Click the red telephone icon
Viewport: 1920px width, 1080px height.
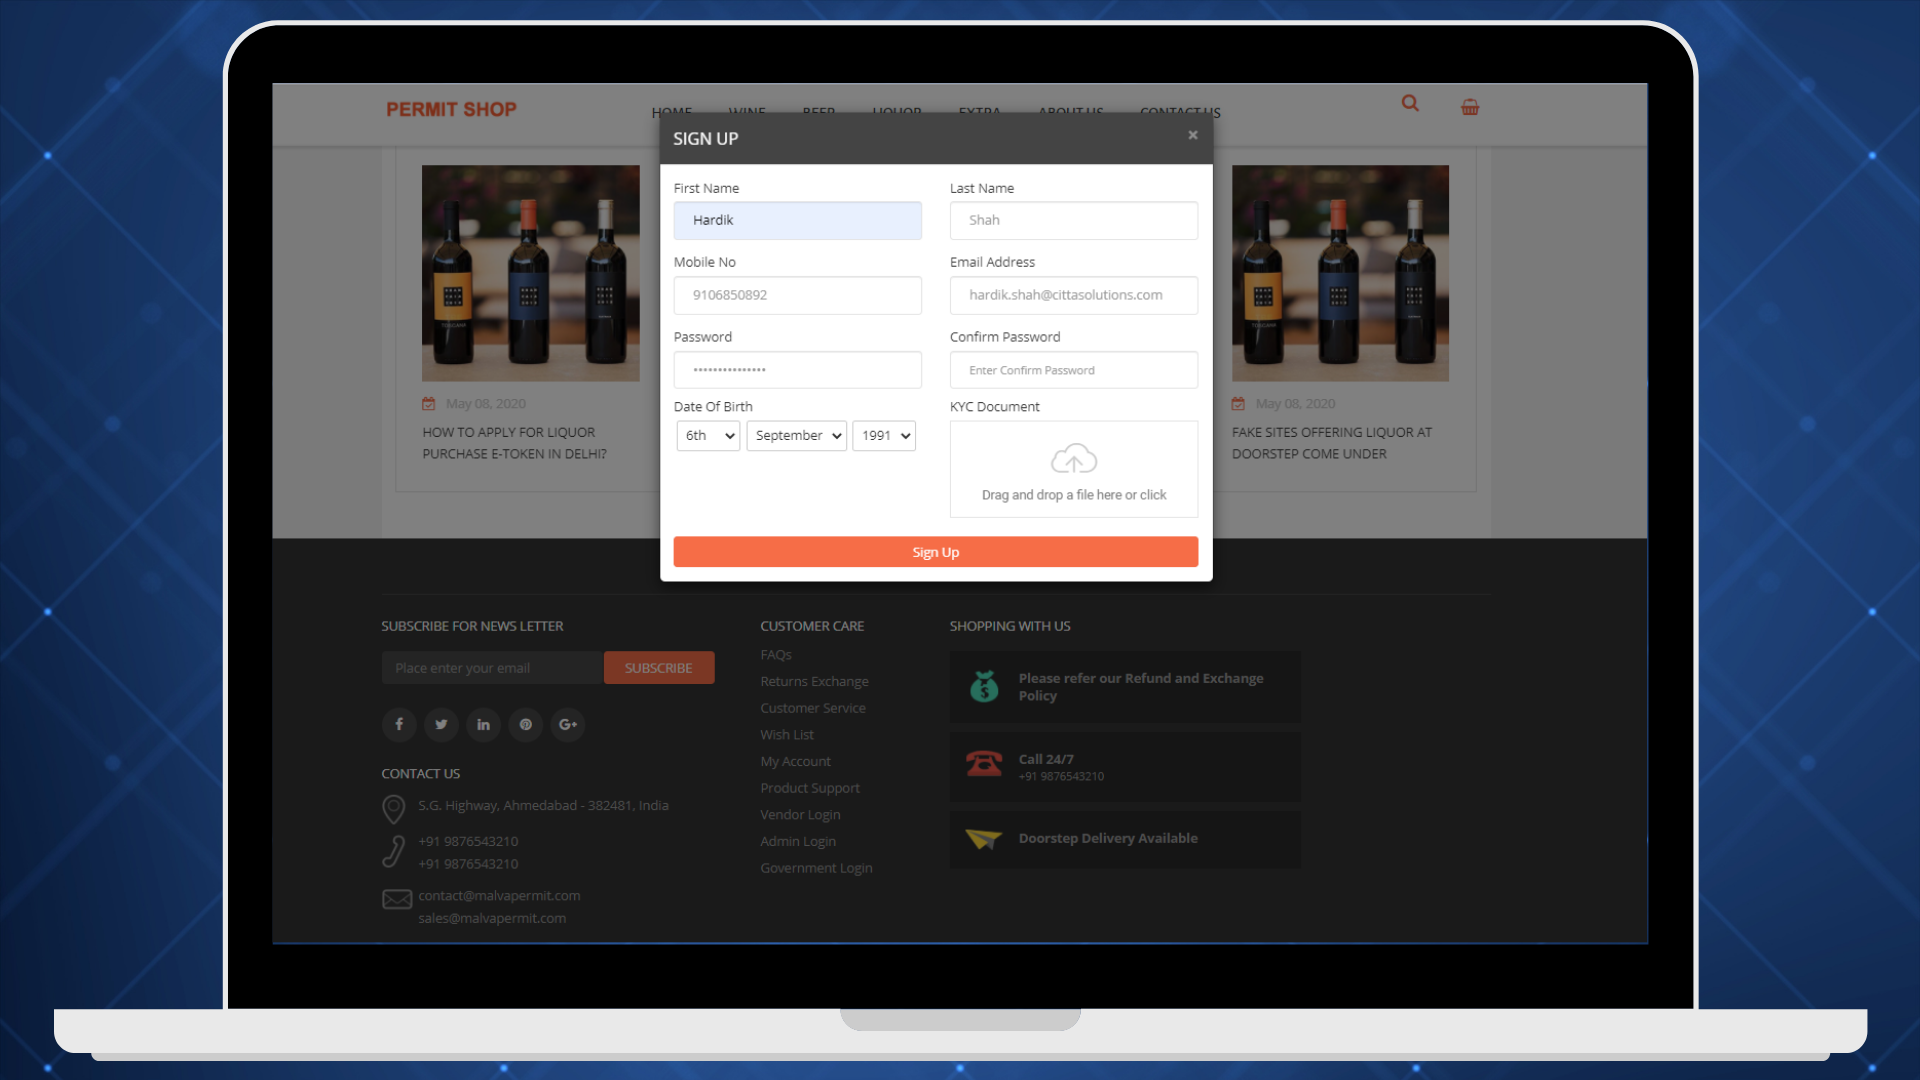984,764
